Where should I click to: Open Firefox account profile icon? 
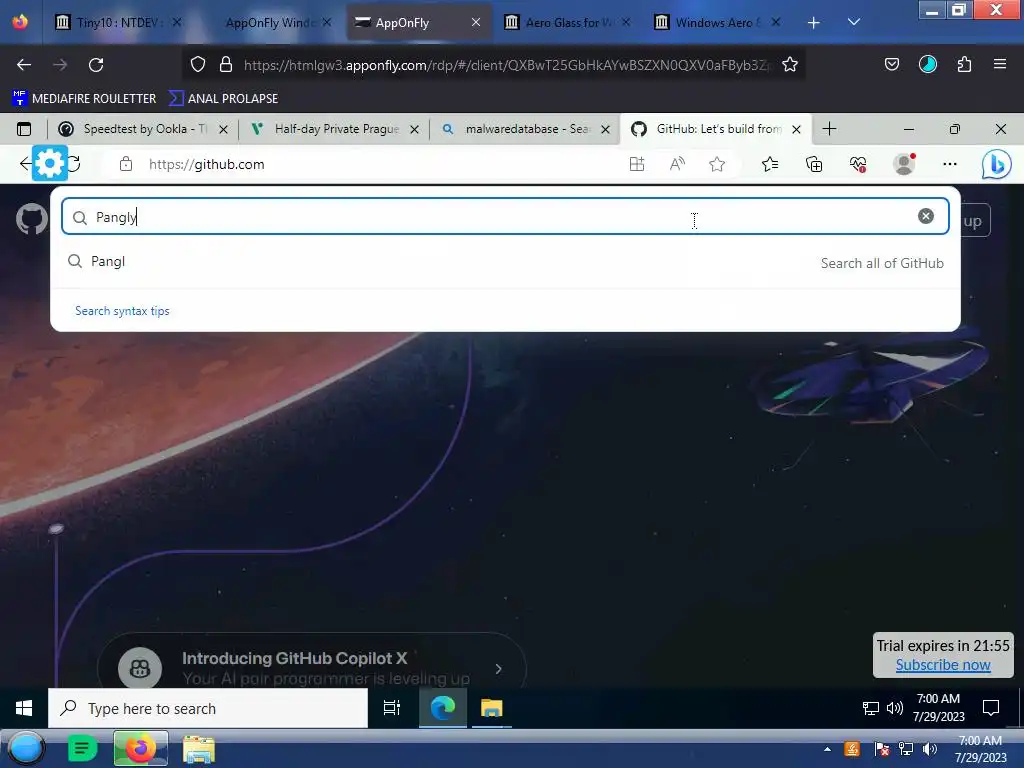coord(927,65)
